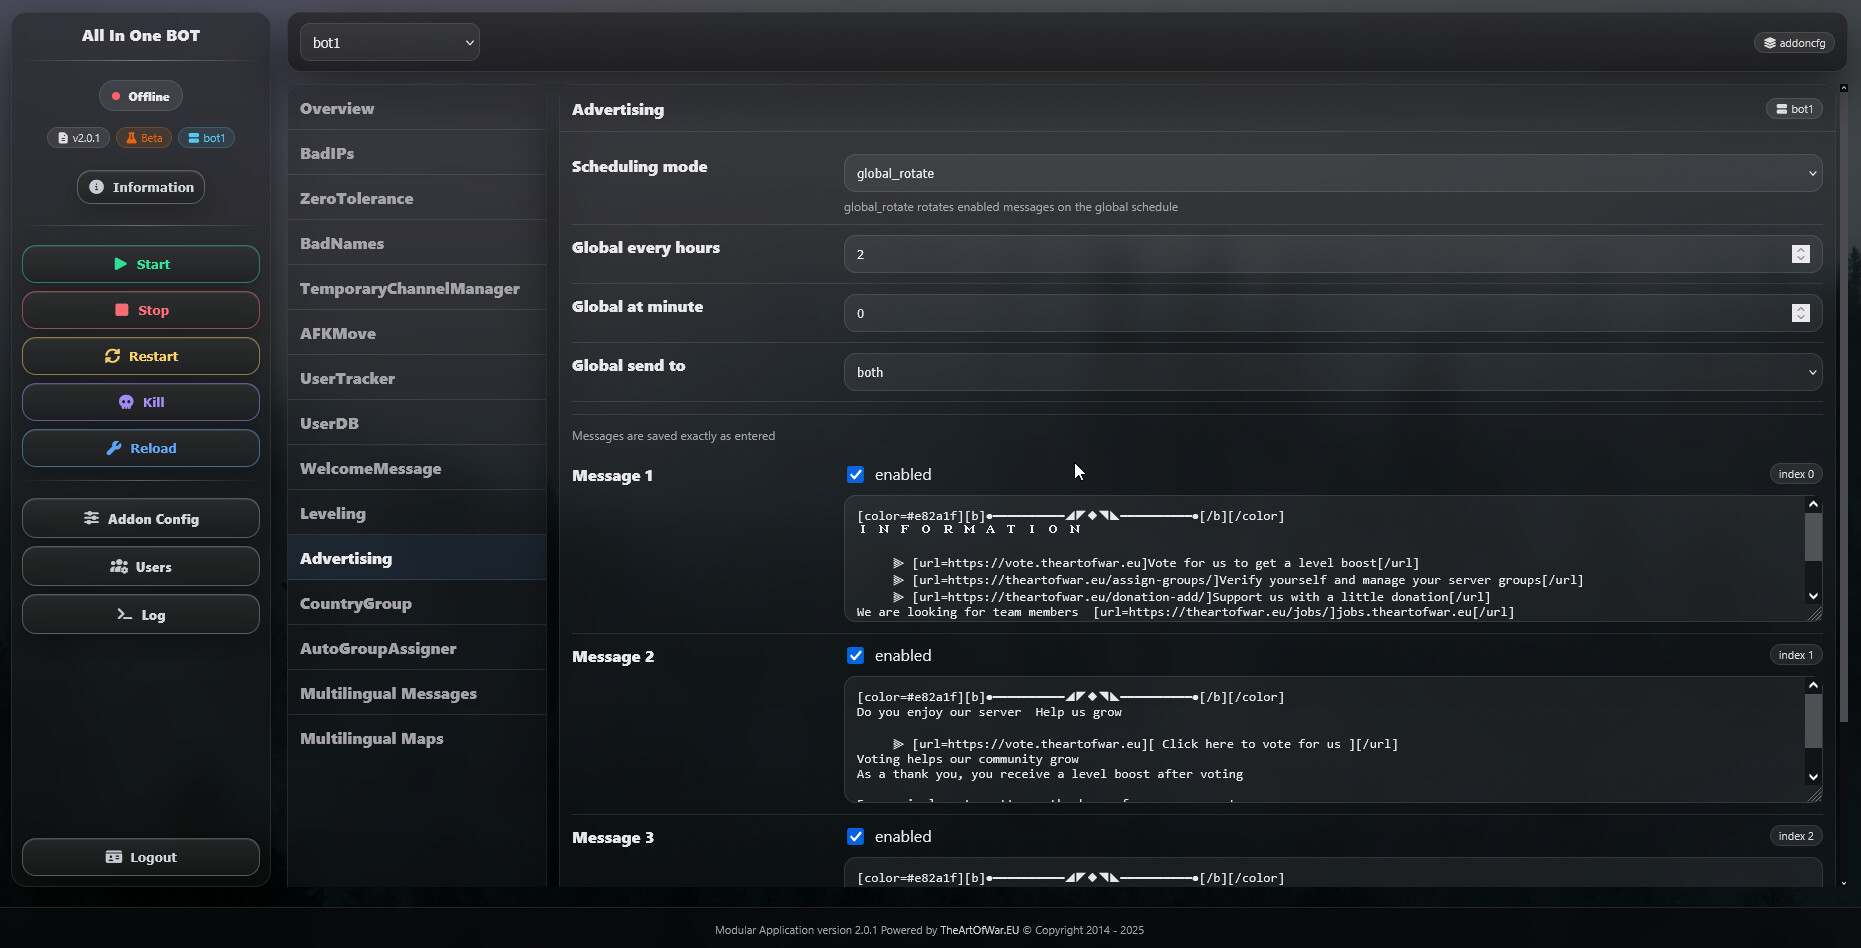
Task: Click the green Start play icon
Action: coord(120,264)
